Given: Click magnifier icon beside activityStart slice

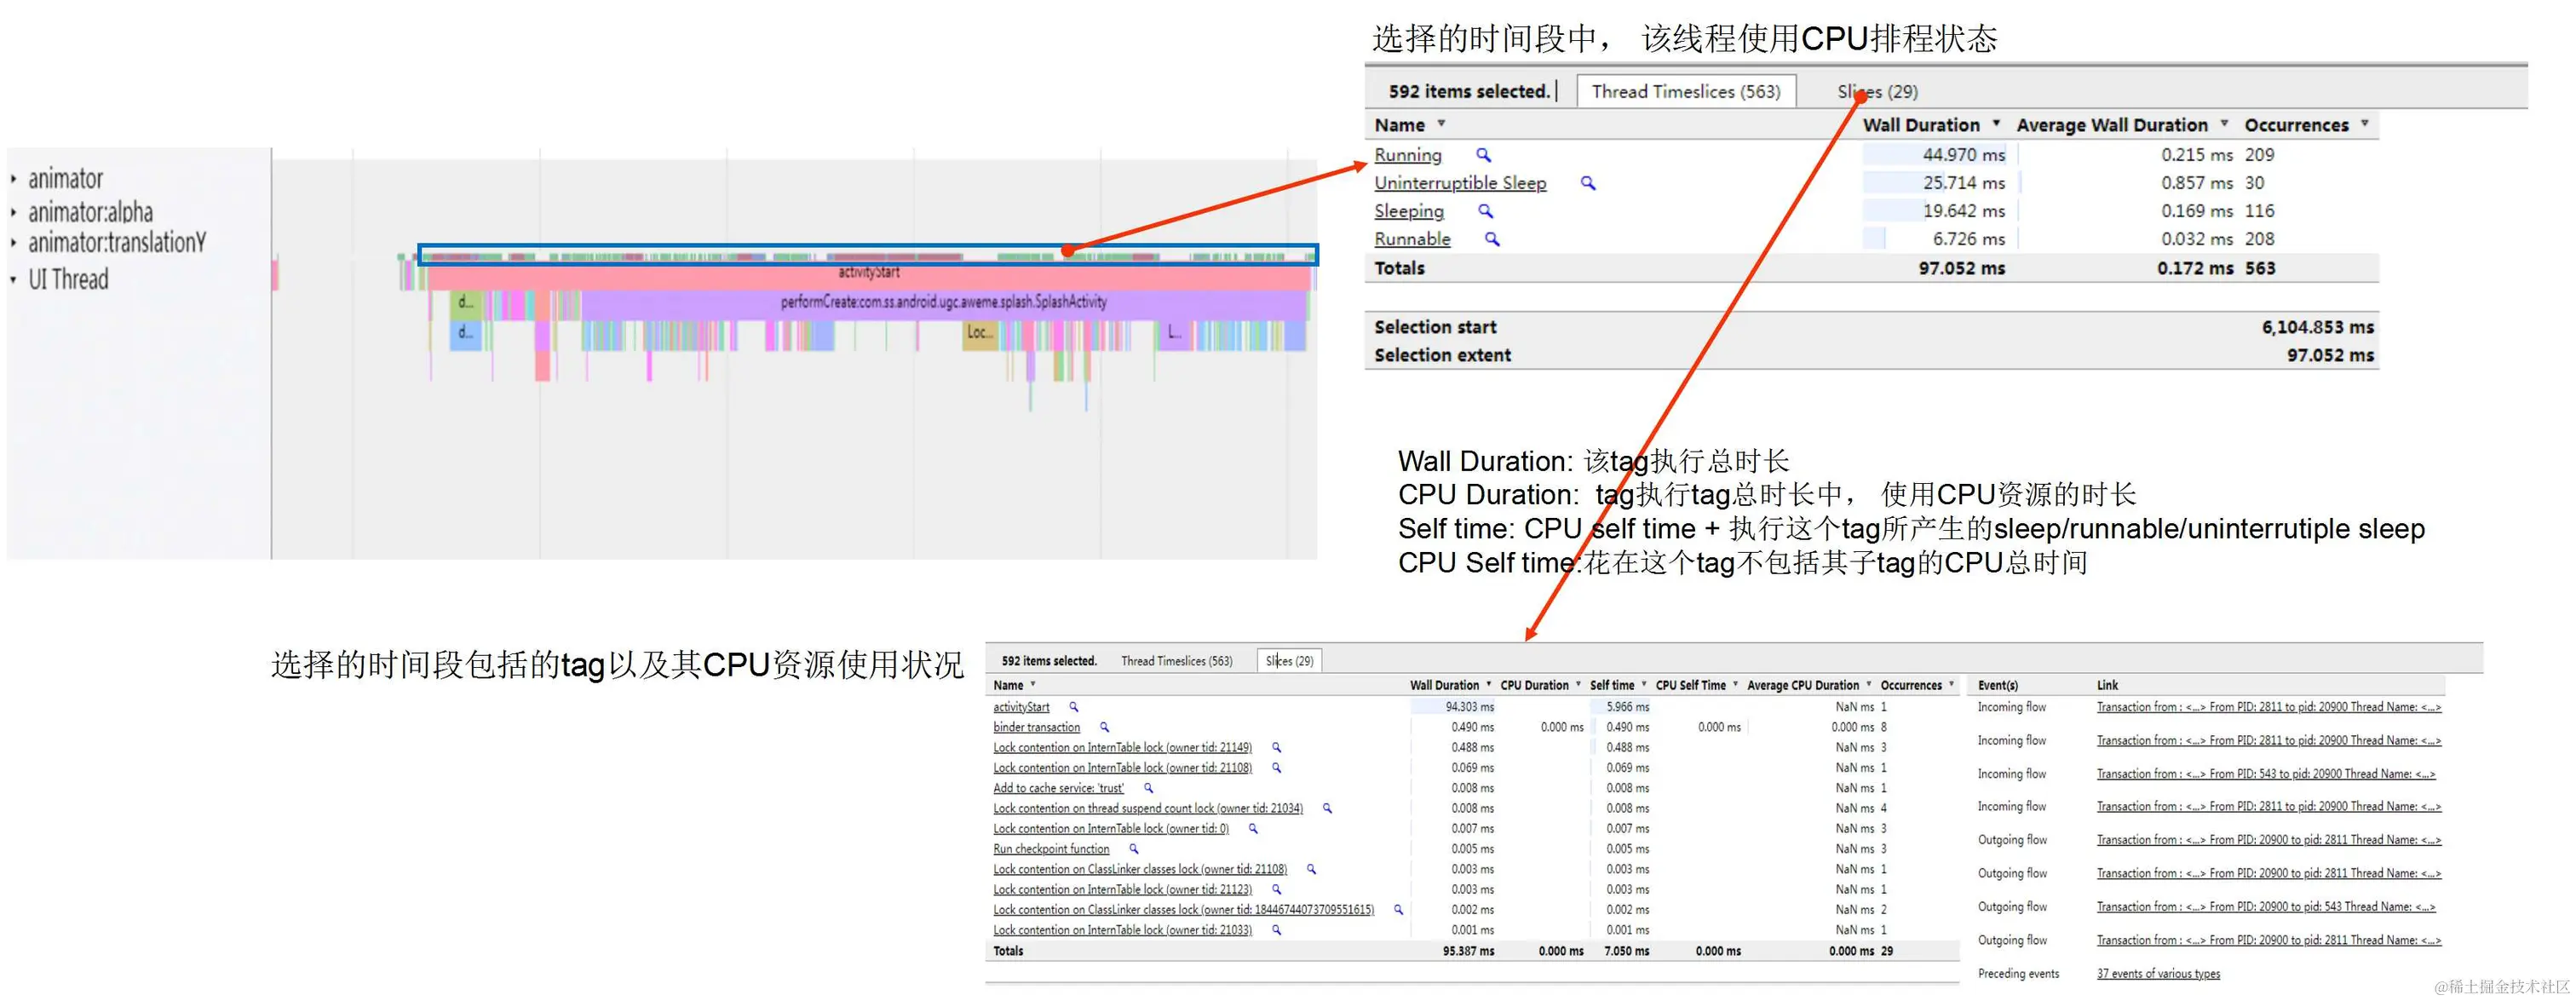Looking at the screenshot, I should coord(1074,707).
